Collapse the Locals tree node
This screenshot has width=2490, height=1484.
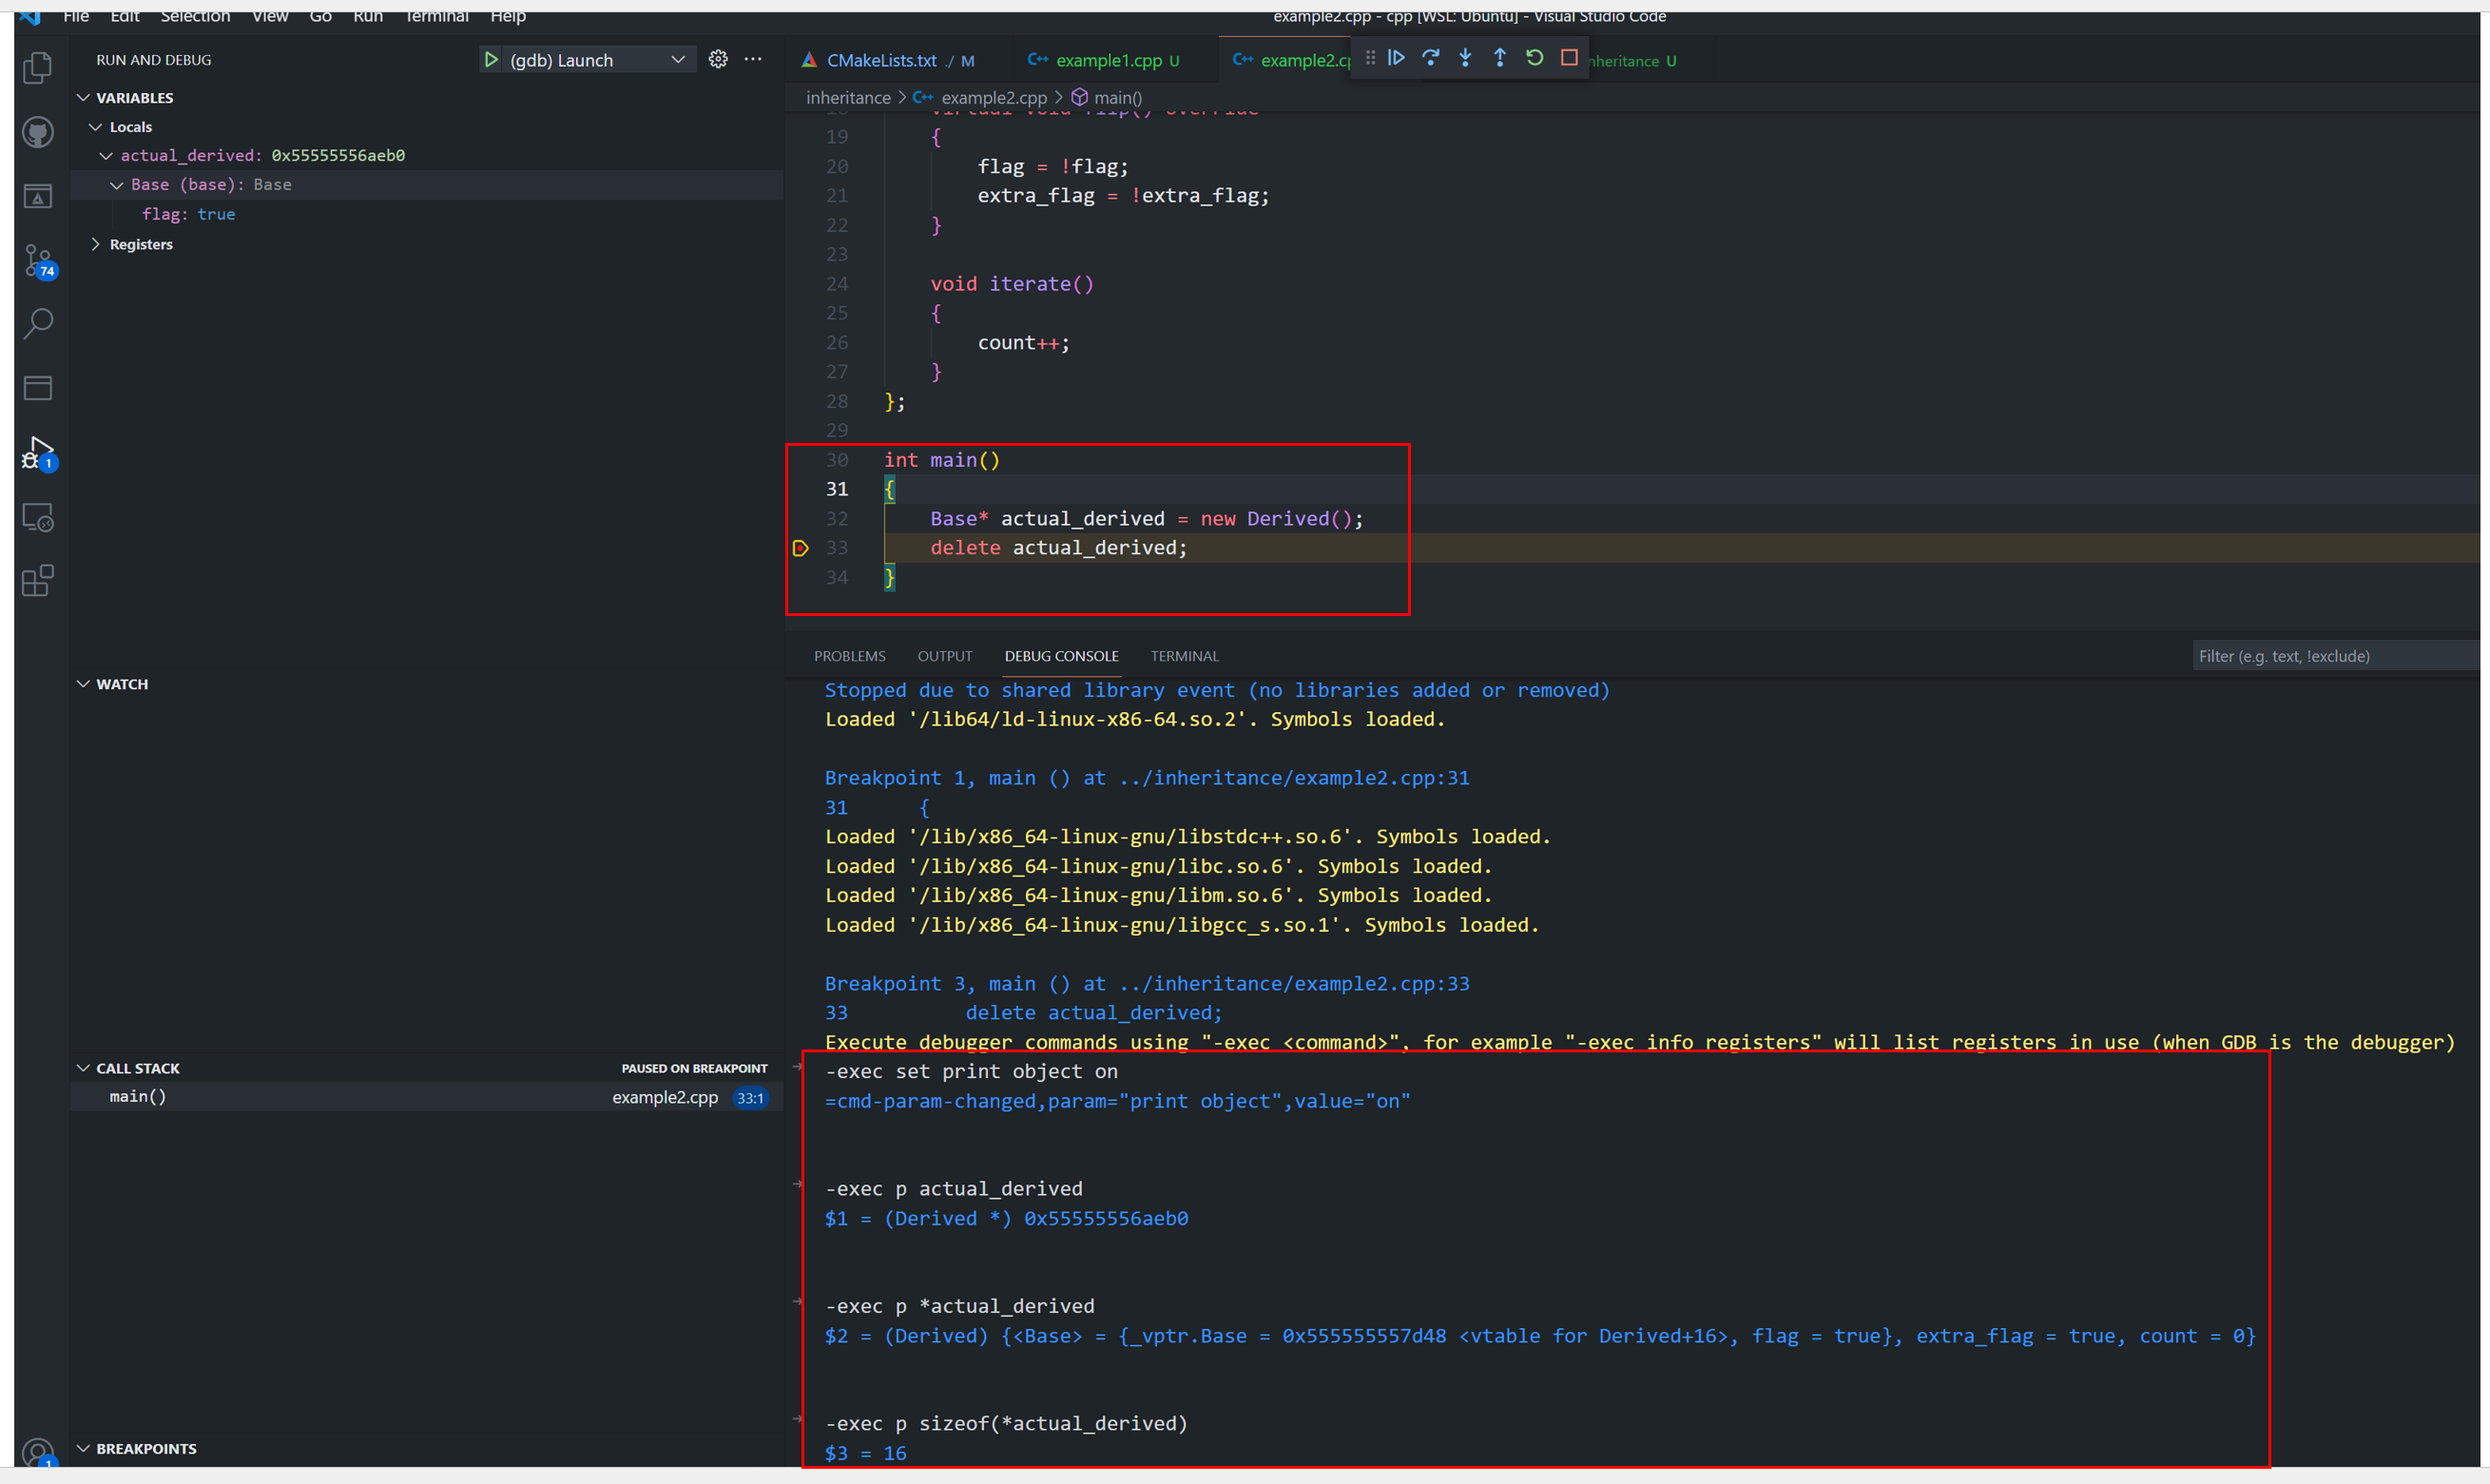point(96,127)
